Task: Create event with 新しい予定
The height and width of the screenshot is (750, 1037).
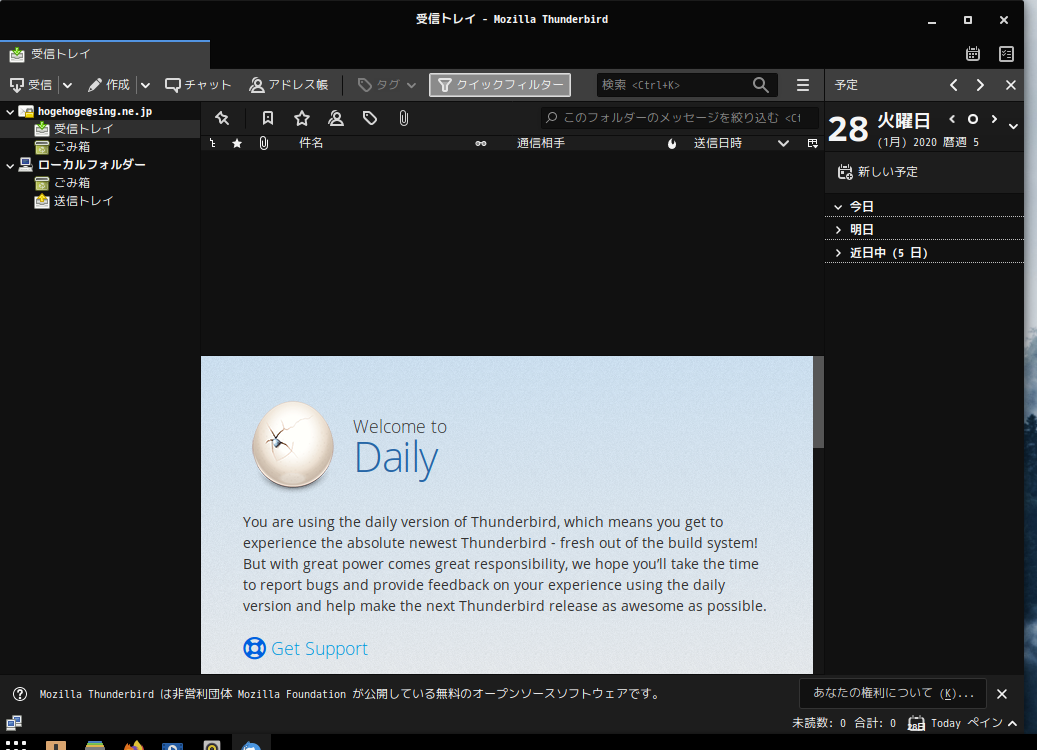Action: click(878, 172)
